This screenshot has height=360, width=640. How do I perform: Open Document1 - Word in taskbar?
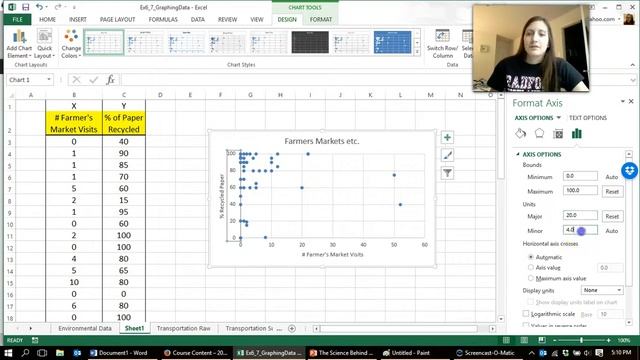click(x=118, y=353)
